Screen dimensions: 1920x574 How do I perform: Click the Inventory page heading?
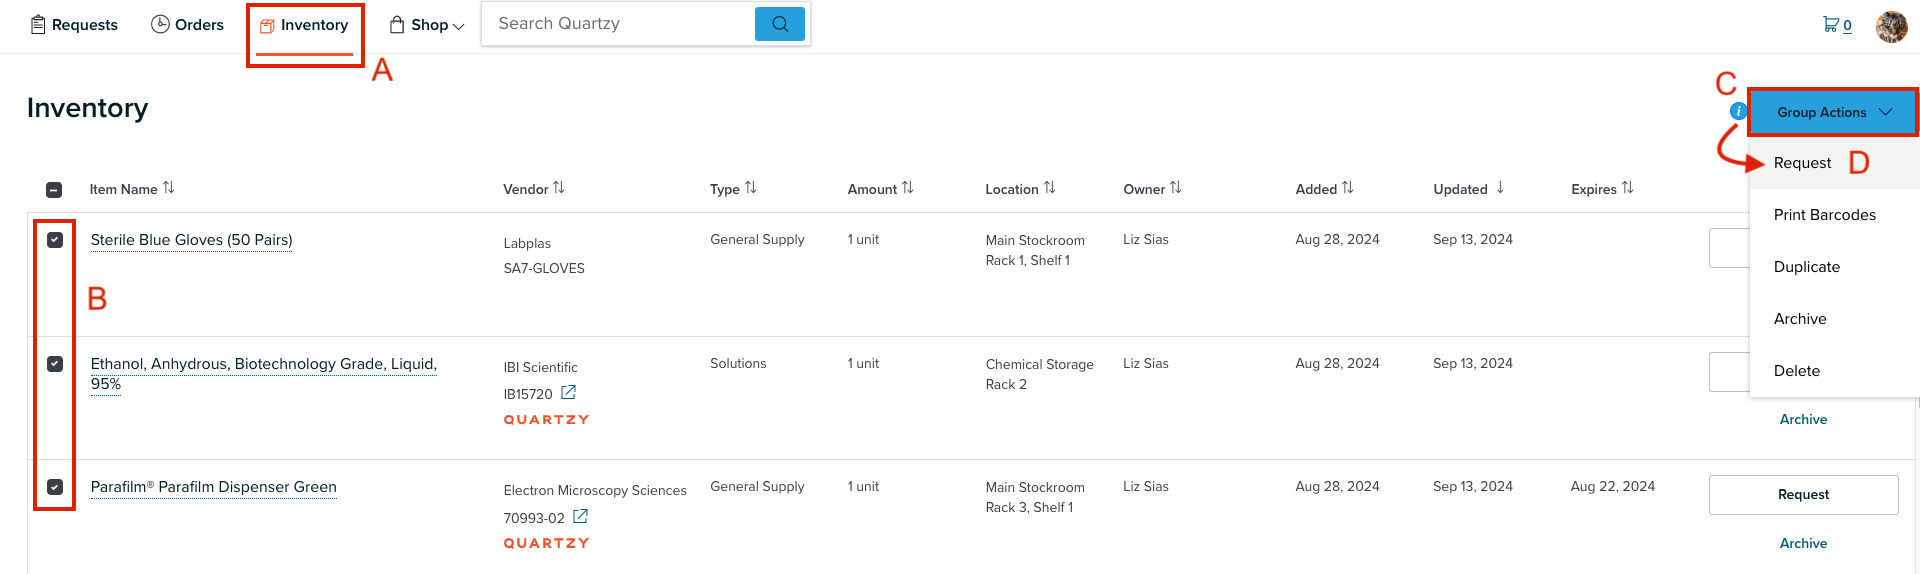pyautogui.click(x=87, y=108)
